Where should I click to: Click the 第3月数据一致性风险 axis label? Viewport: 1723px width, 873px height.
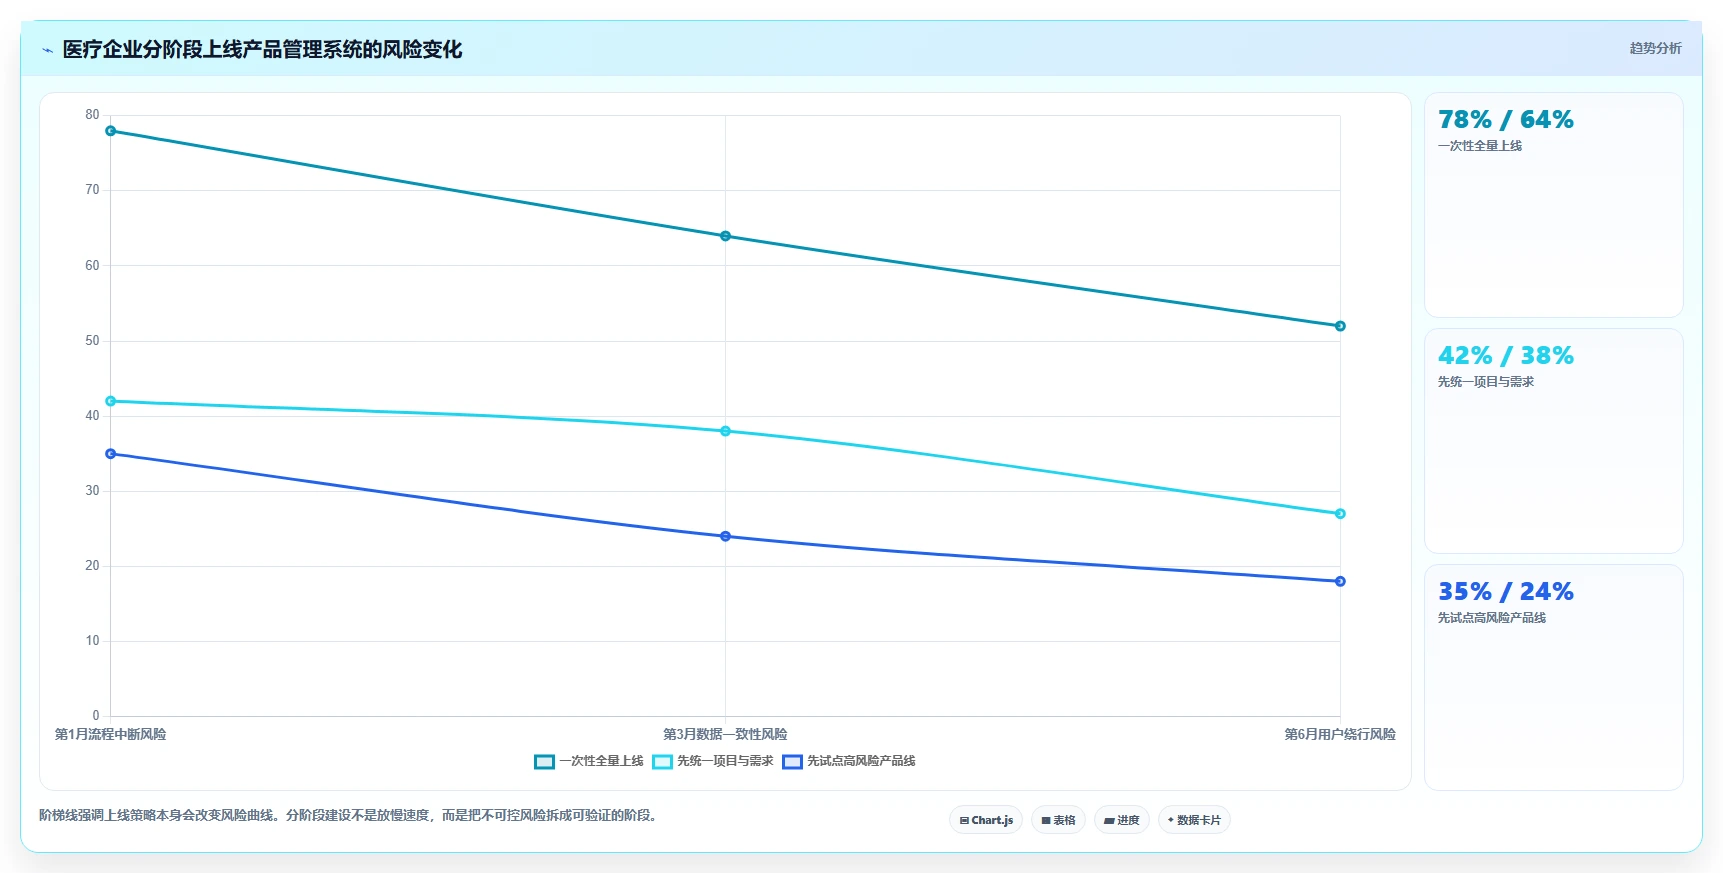pos(726,734)
